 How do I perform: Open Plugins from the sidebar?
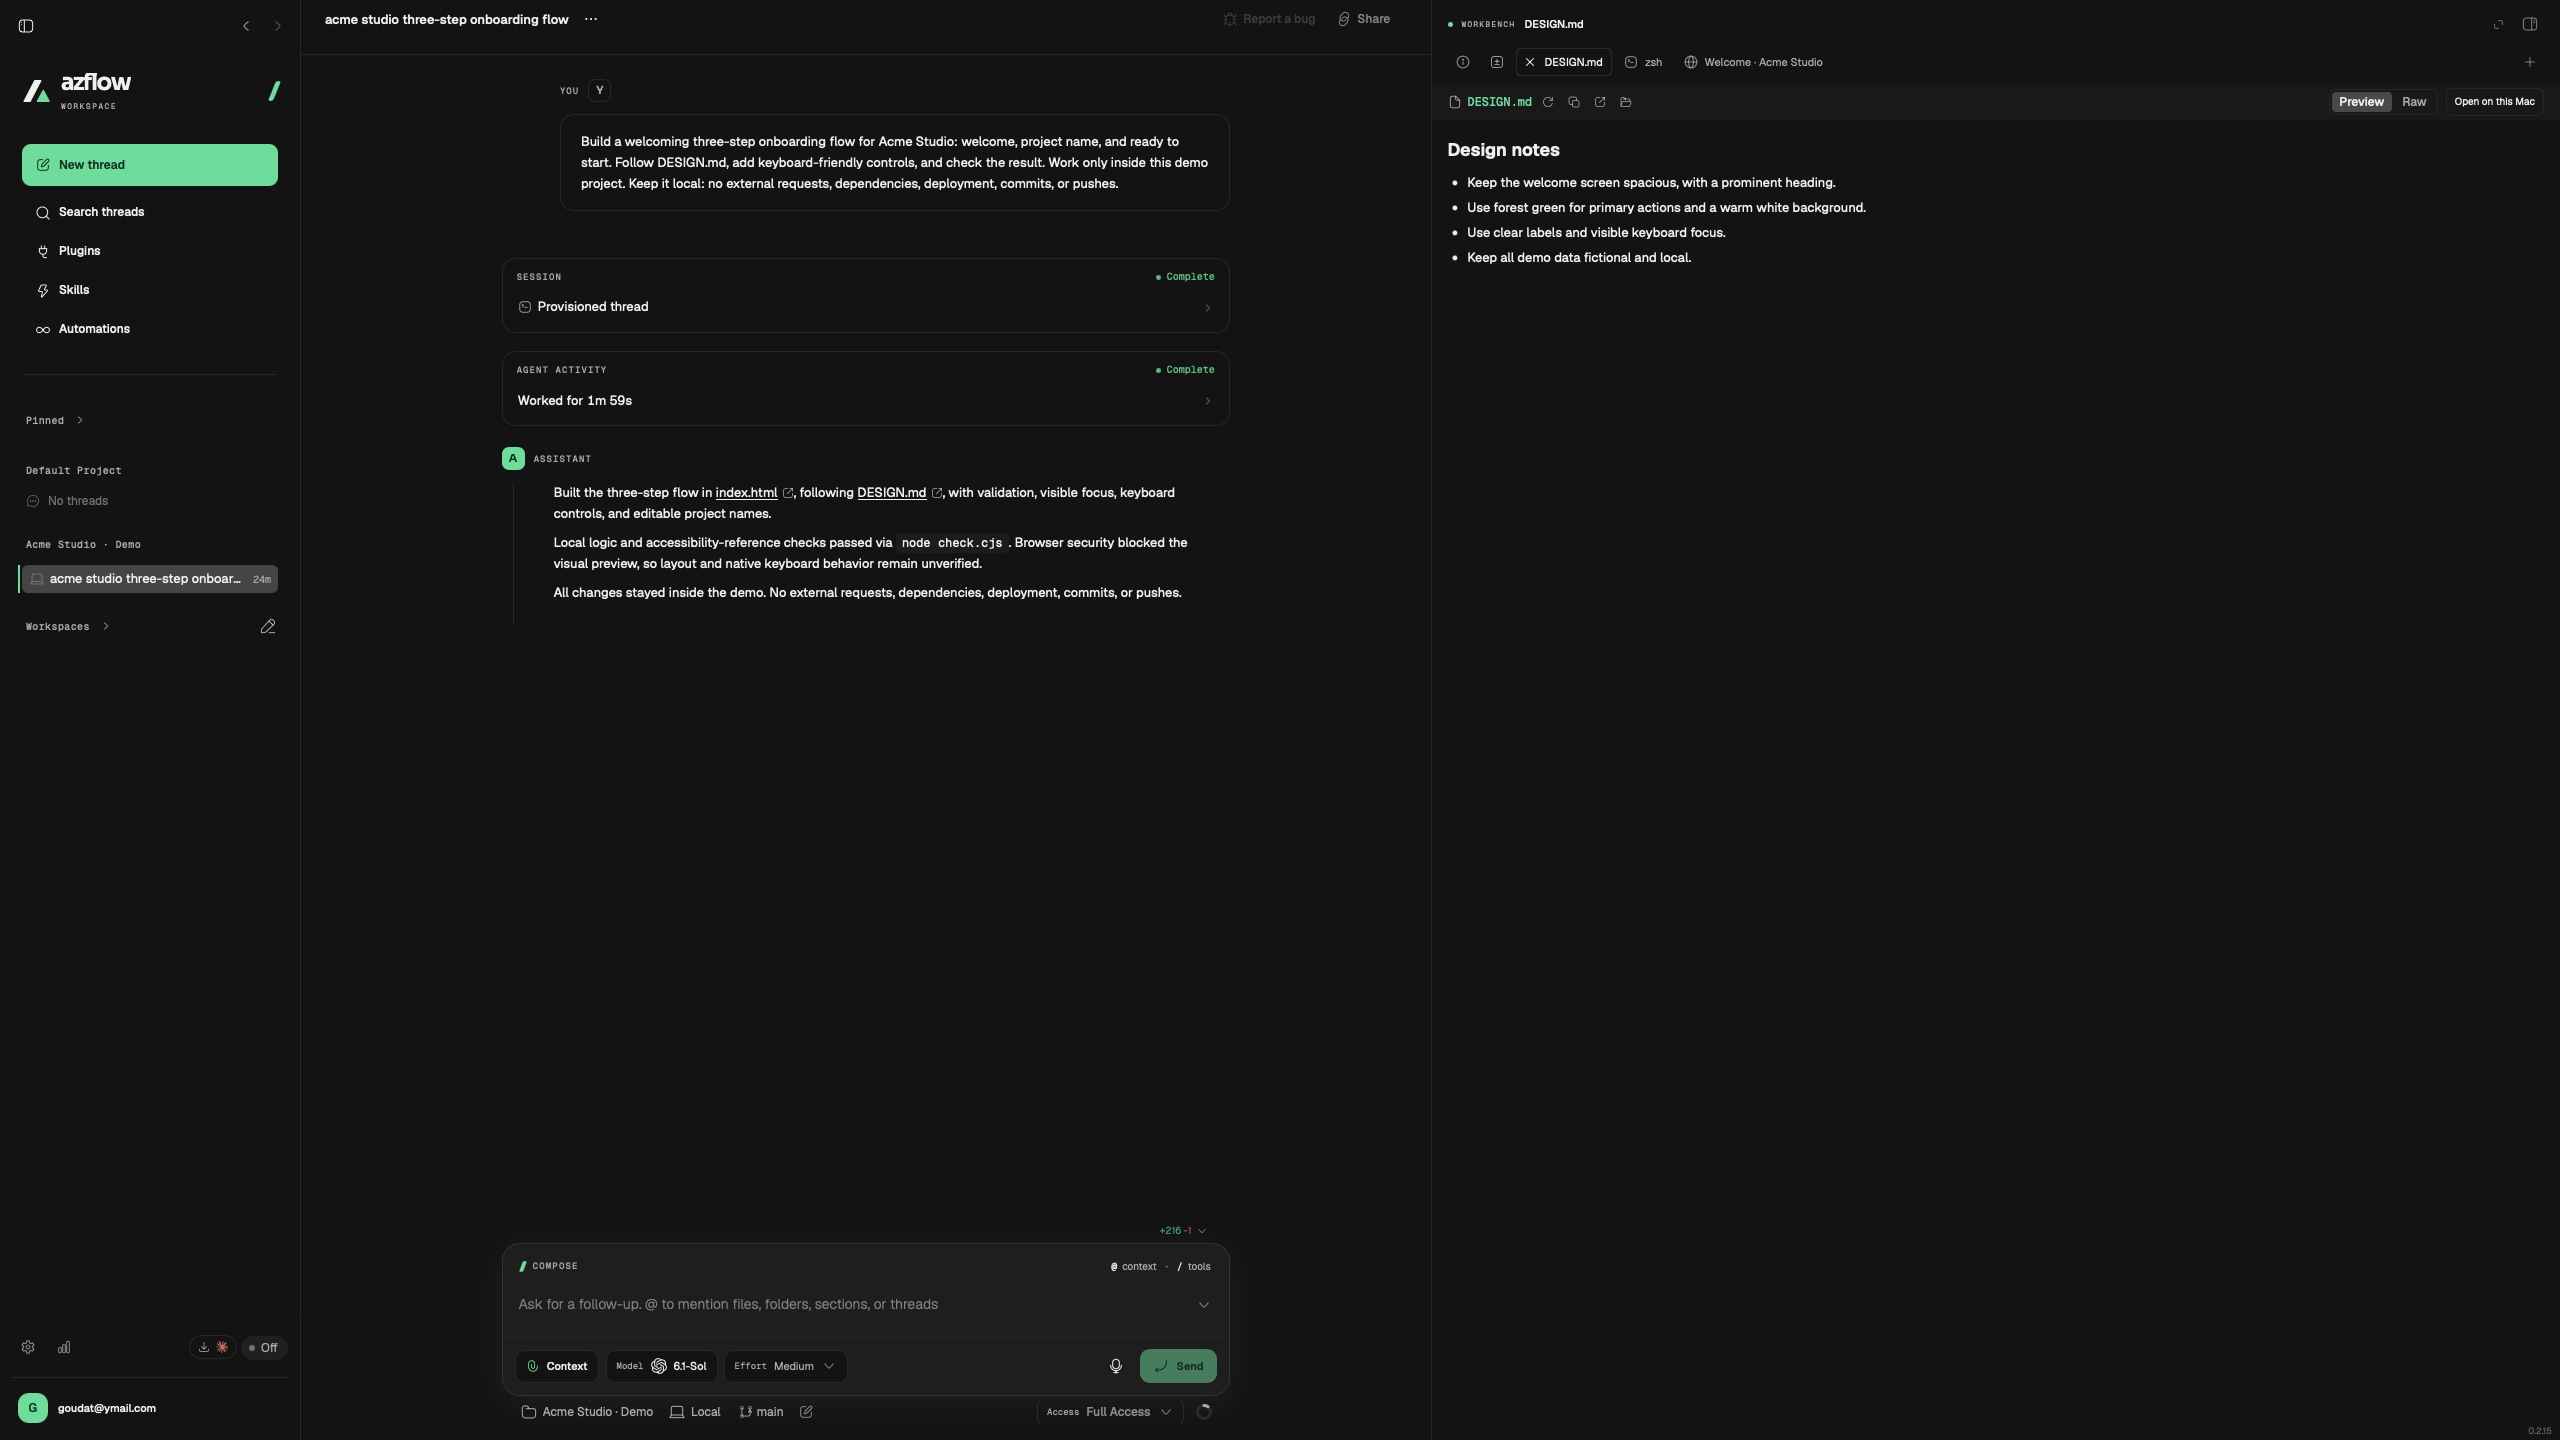coord(150,251)
